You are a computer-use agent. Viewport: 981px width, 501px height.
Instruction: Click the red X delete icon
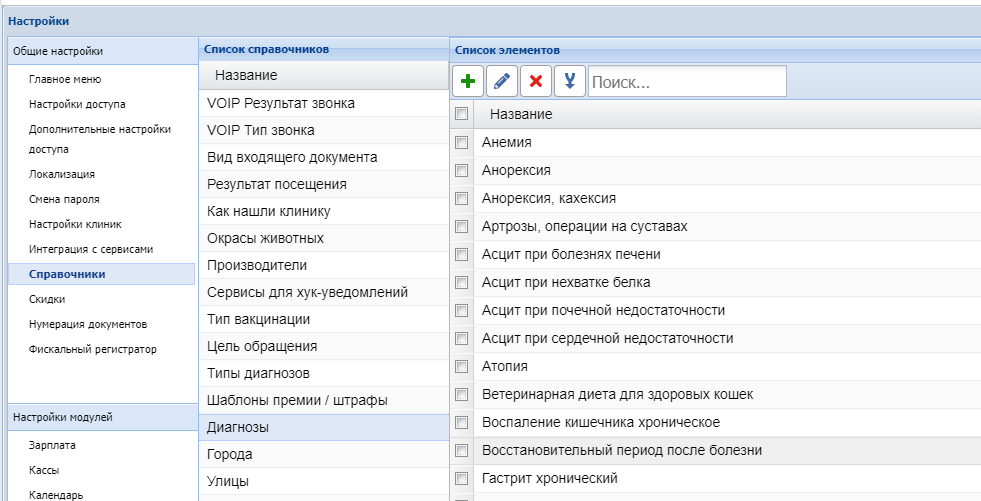click(536, 81)
